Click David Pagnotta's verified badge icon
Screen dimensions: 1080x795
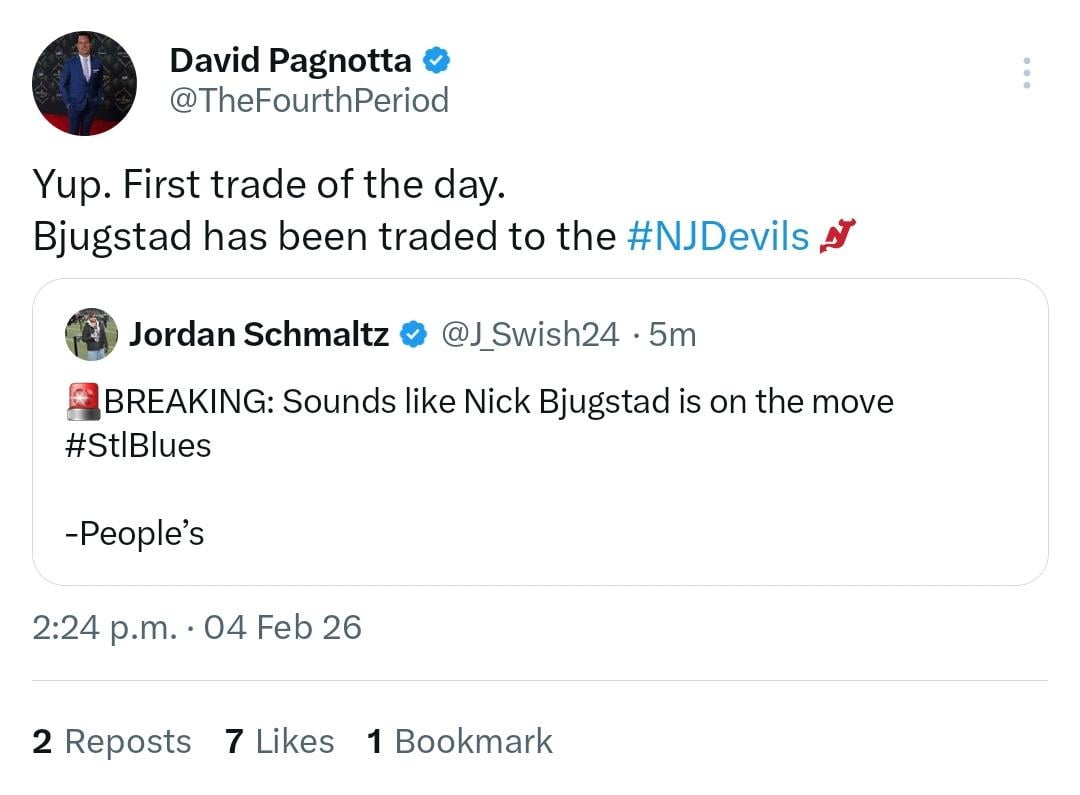click(x=437, y=59)
